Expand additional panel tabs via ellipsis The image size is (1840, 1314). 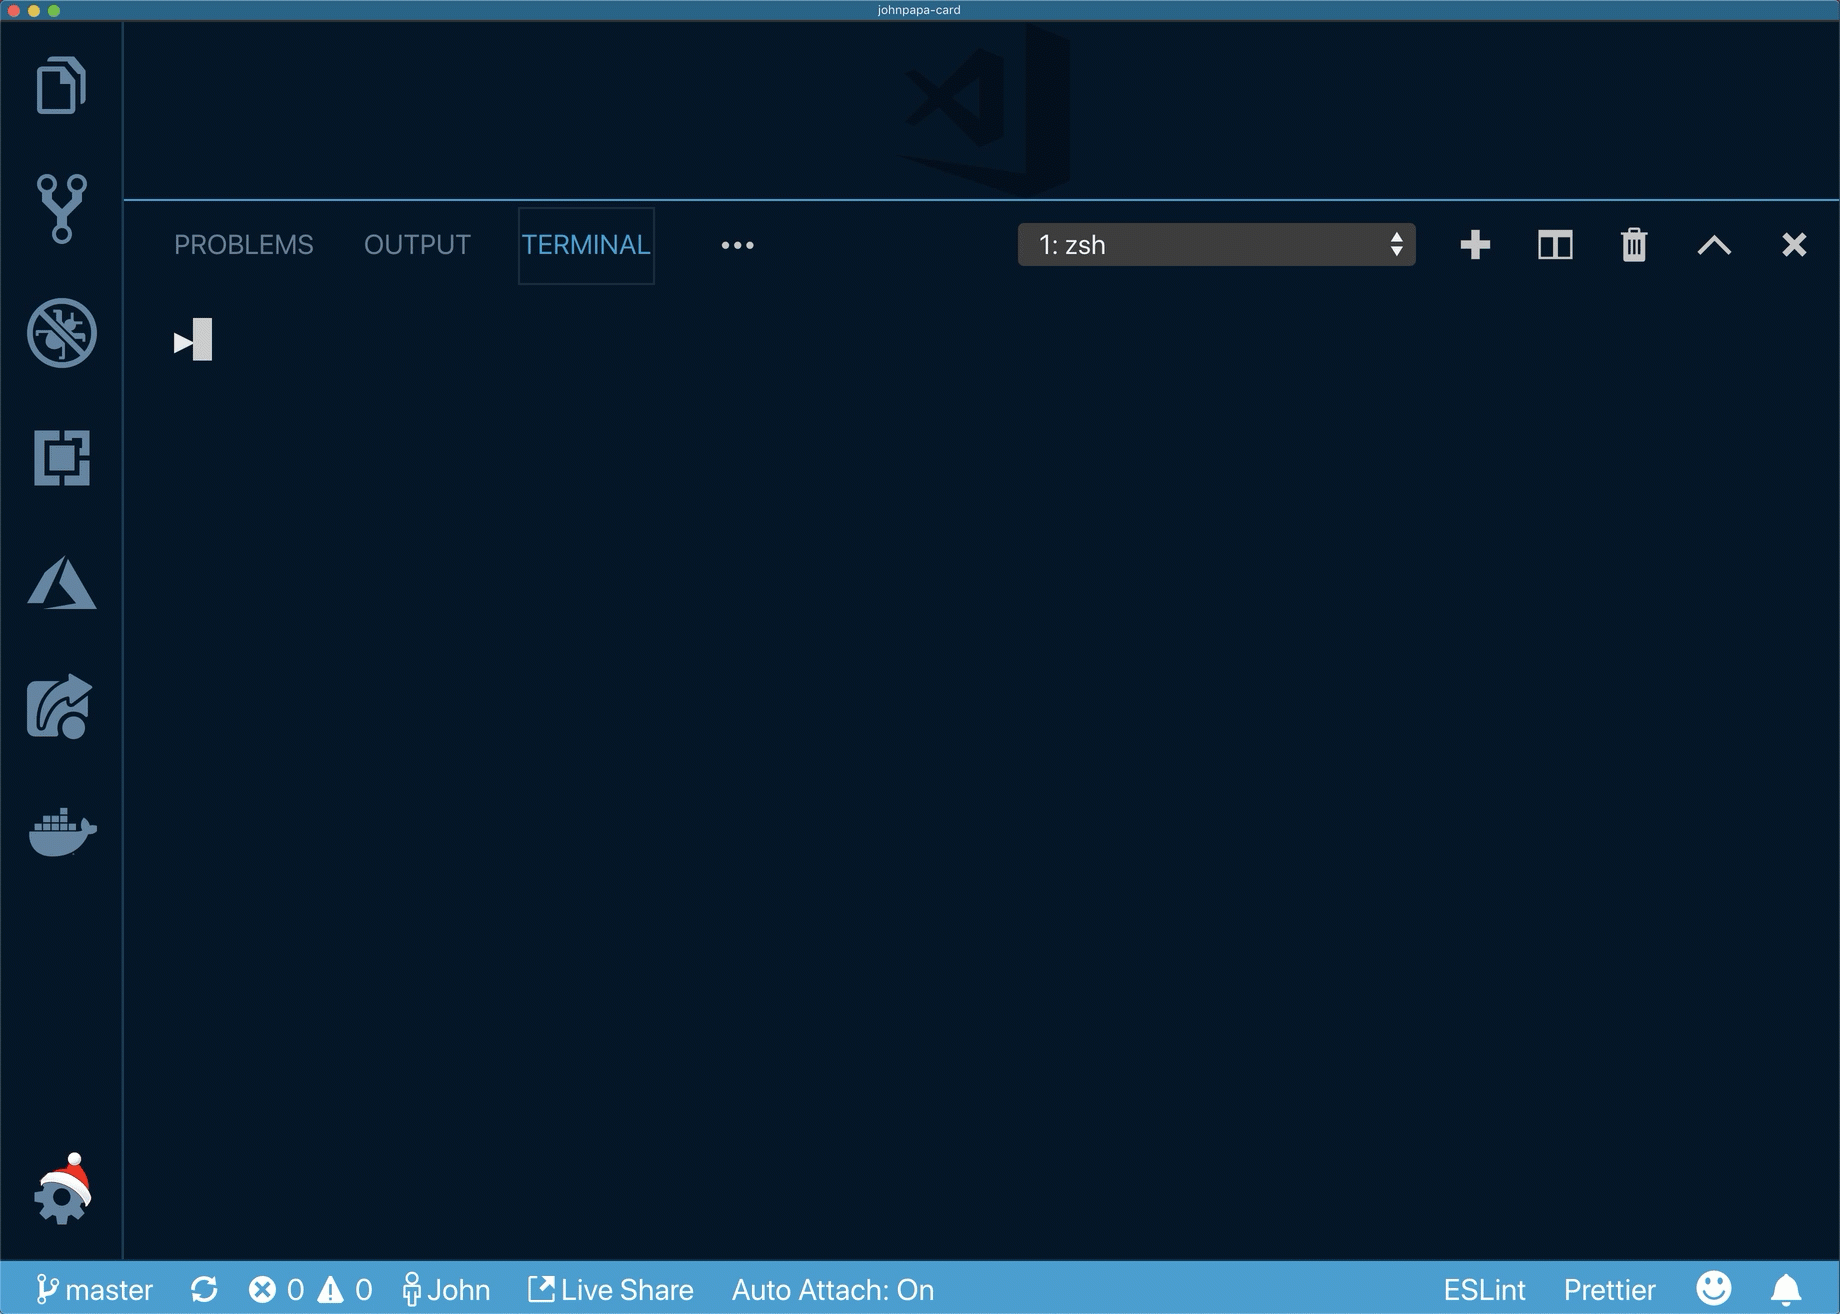[x=737, y=245]
